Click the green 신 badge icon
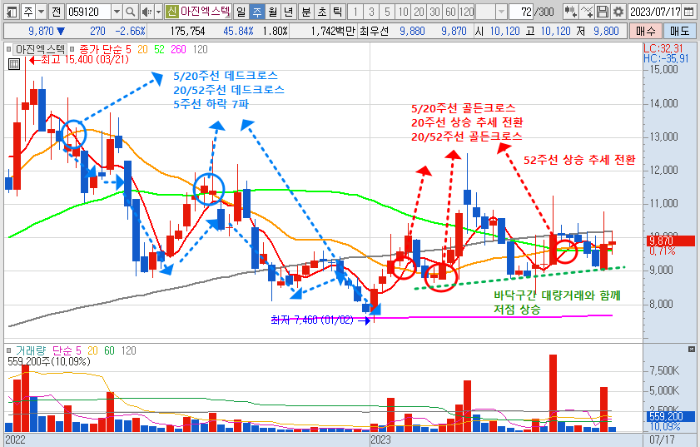 [172, 11]
